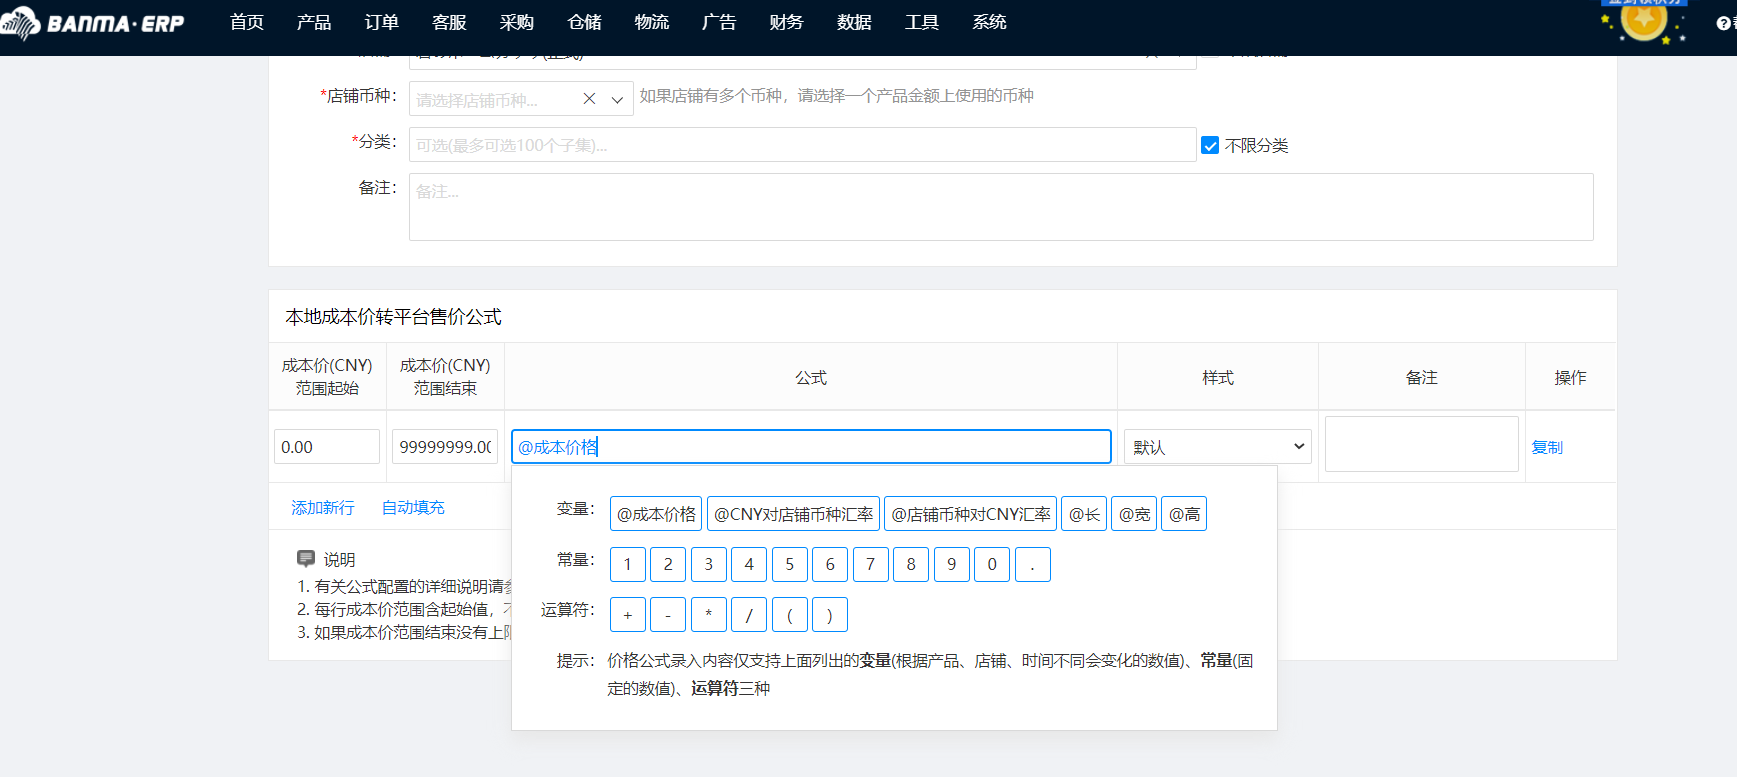Click the 分类 selection field
The width and height of the screenshot is (1737, 777).
[803, 144]
